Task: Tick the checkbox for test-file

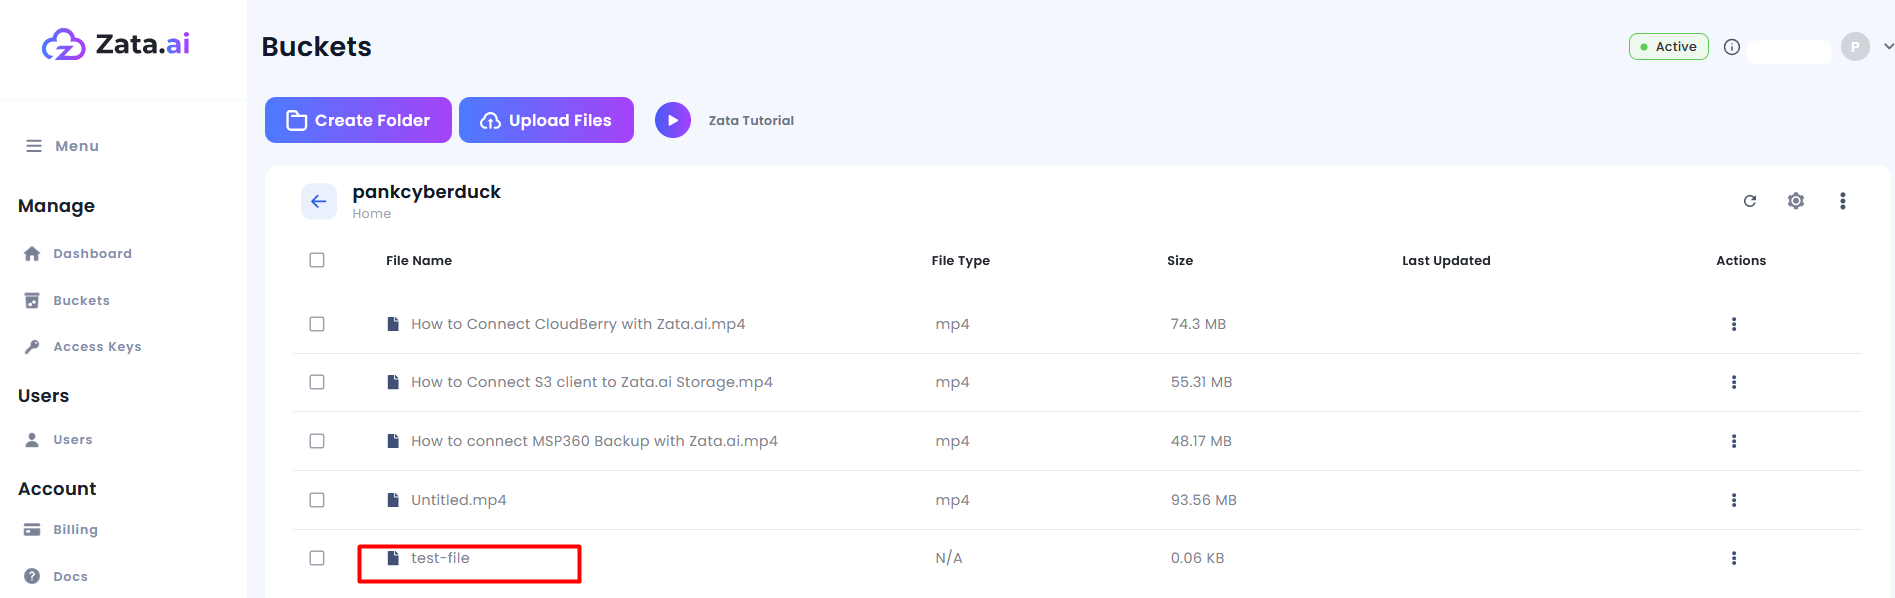Action: [x=317, y=558]
